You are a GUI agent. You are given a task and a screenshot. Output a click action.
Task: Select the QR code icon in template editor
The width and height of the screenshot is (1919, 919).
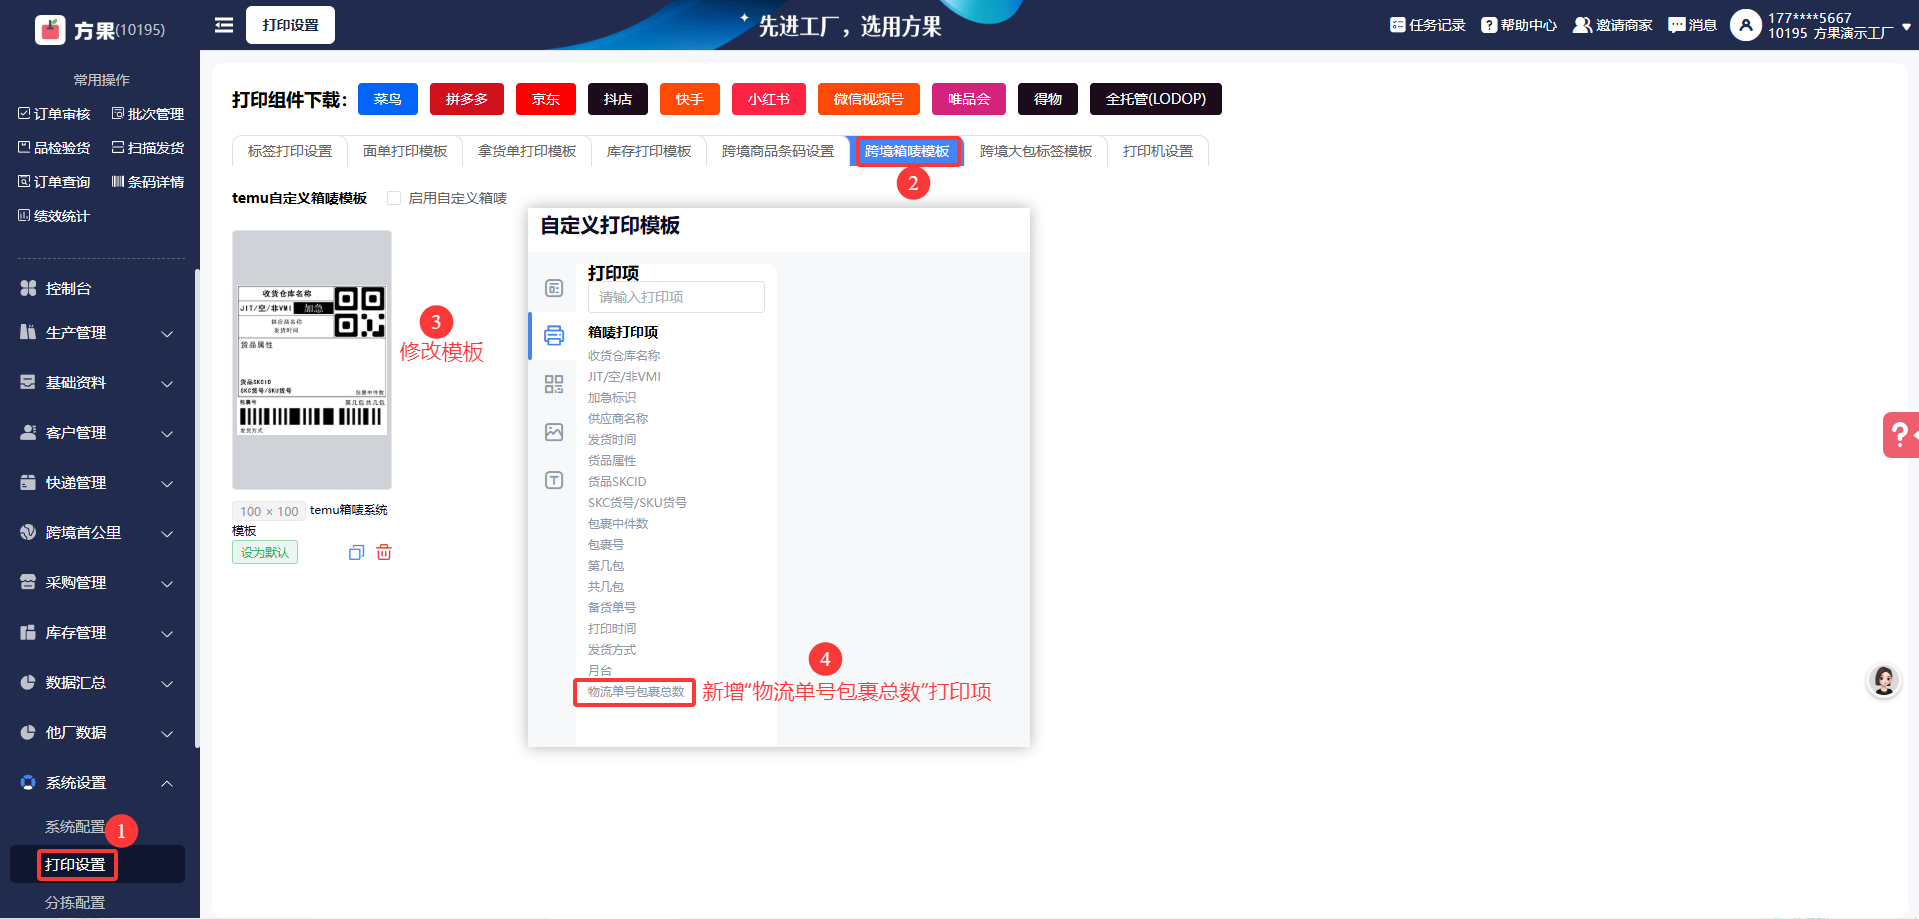click(554, 384)
